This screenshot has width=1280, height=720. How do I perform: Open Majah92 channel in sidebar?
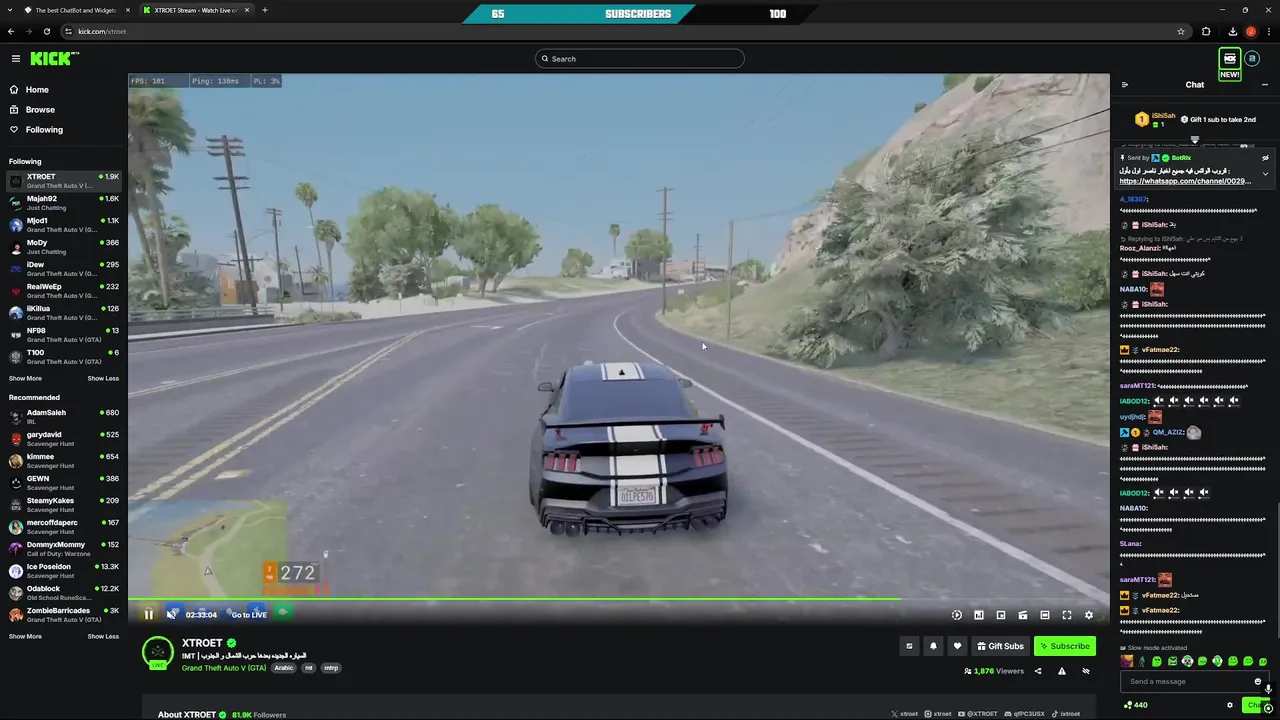(64, 203)
